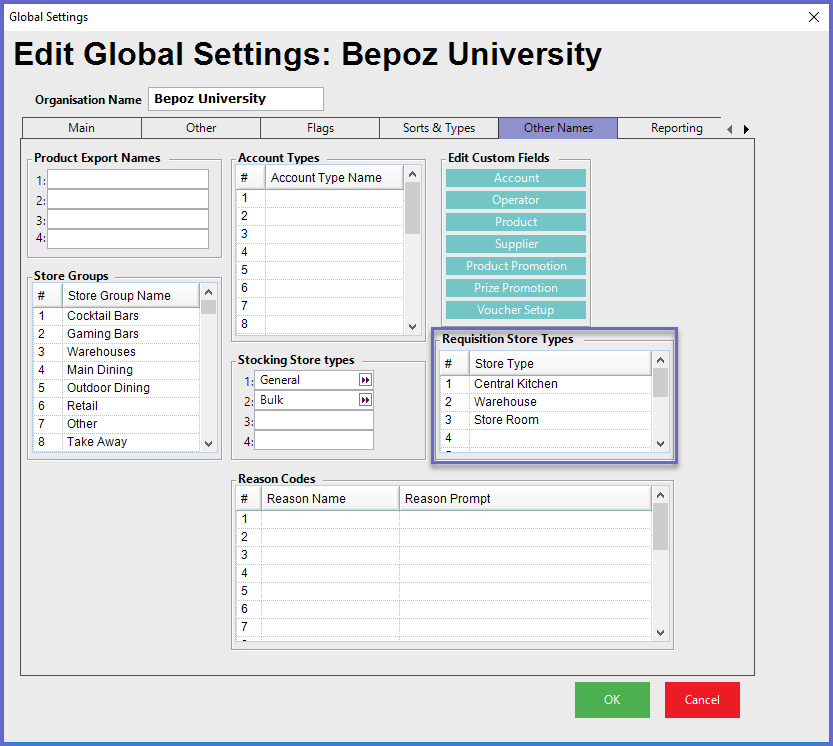
Task: Click arrow icon beside General stocking store type
Action: point(365,380)
